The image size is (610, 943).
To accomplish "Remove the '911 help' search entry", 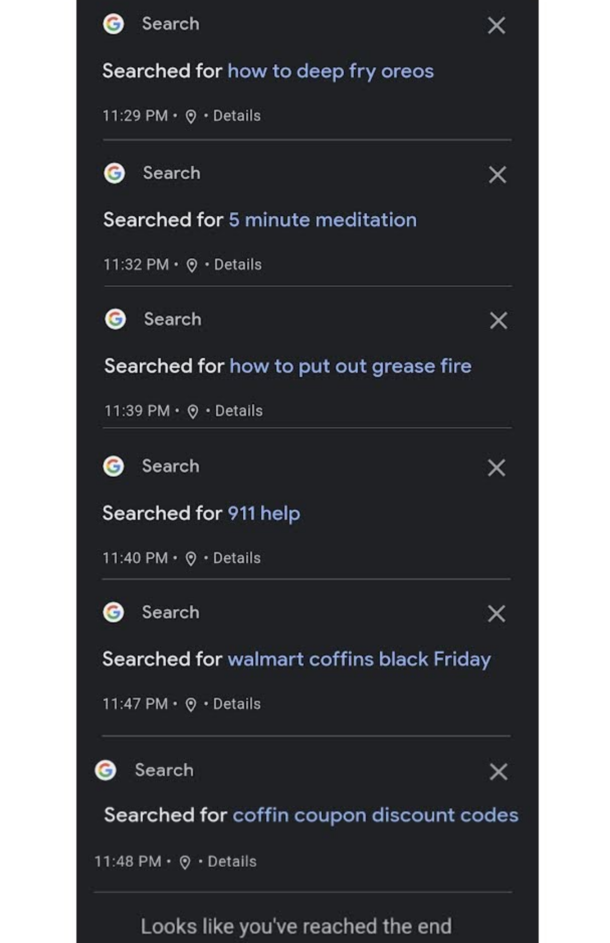I will coord(496,467).
